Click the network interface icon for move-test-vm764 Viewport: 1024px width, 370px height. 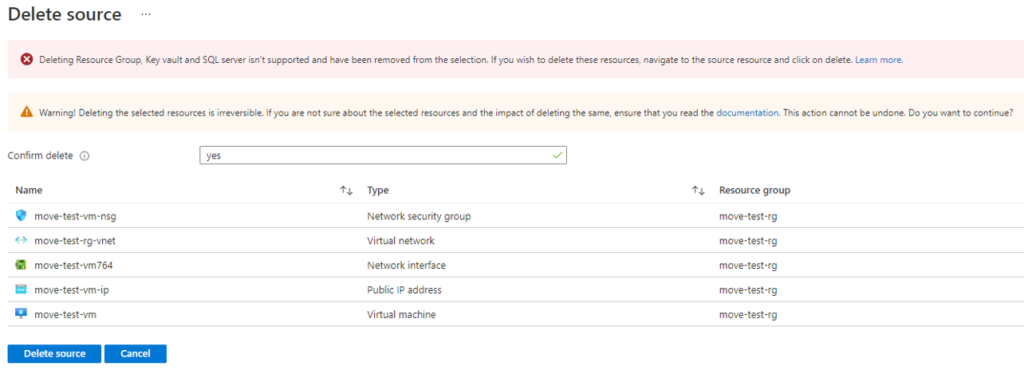(21, 265)
